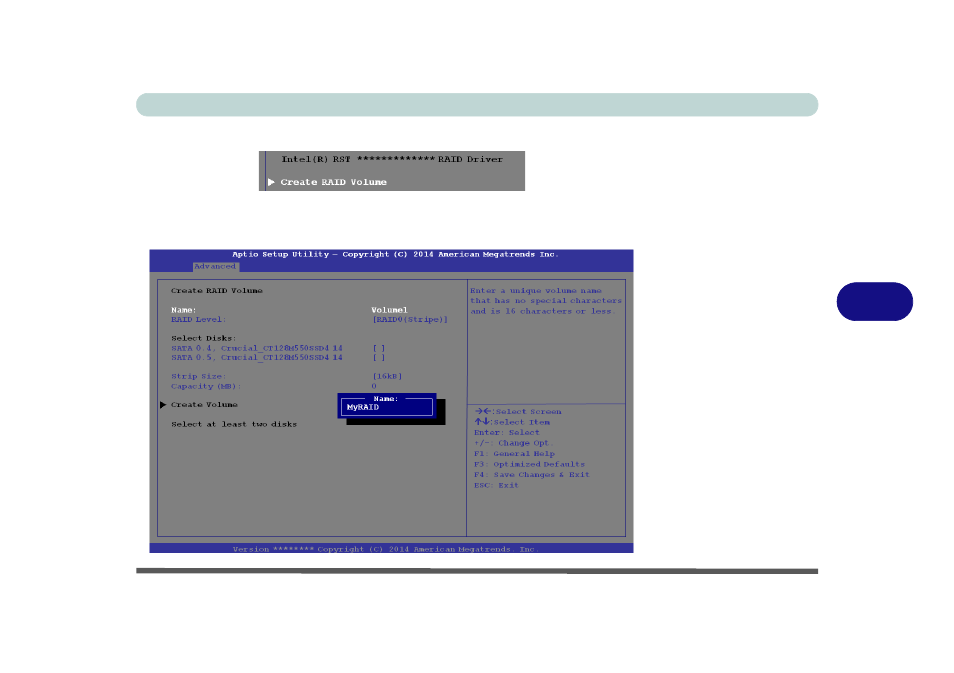Click the Capacity (MB) value
The width and height of the screenshot is (954, 673).
click(x=374, y=386)
